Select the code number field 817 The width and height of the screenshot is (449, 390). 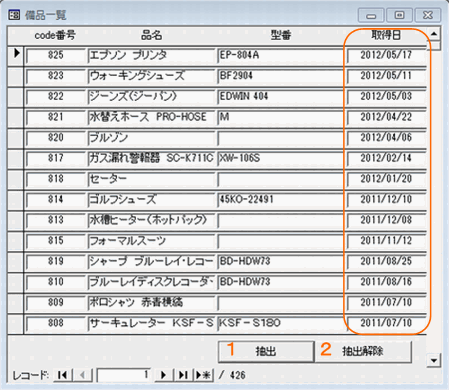[x=56, y=158]
